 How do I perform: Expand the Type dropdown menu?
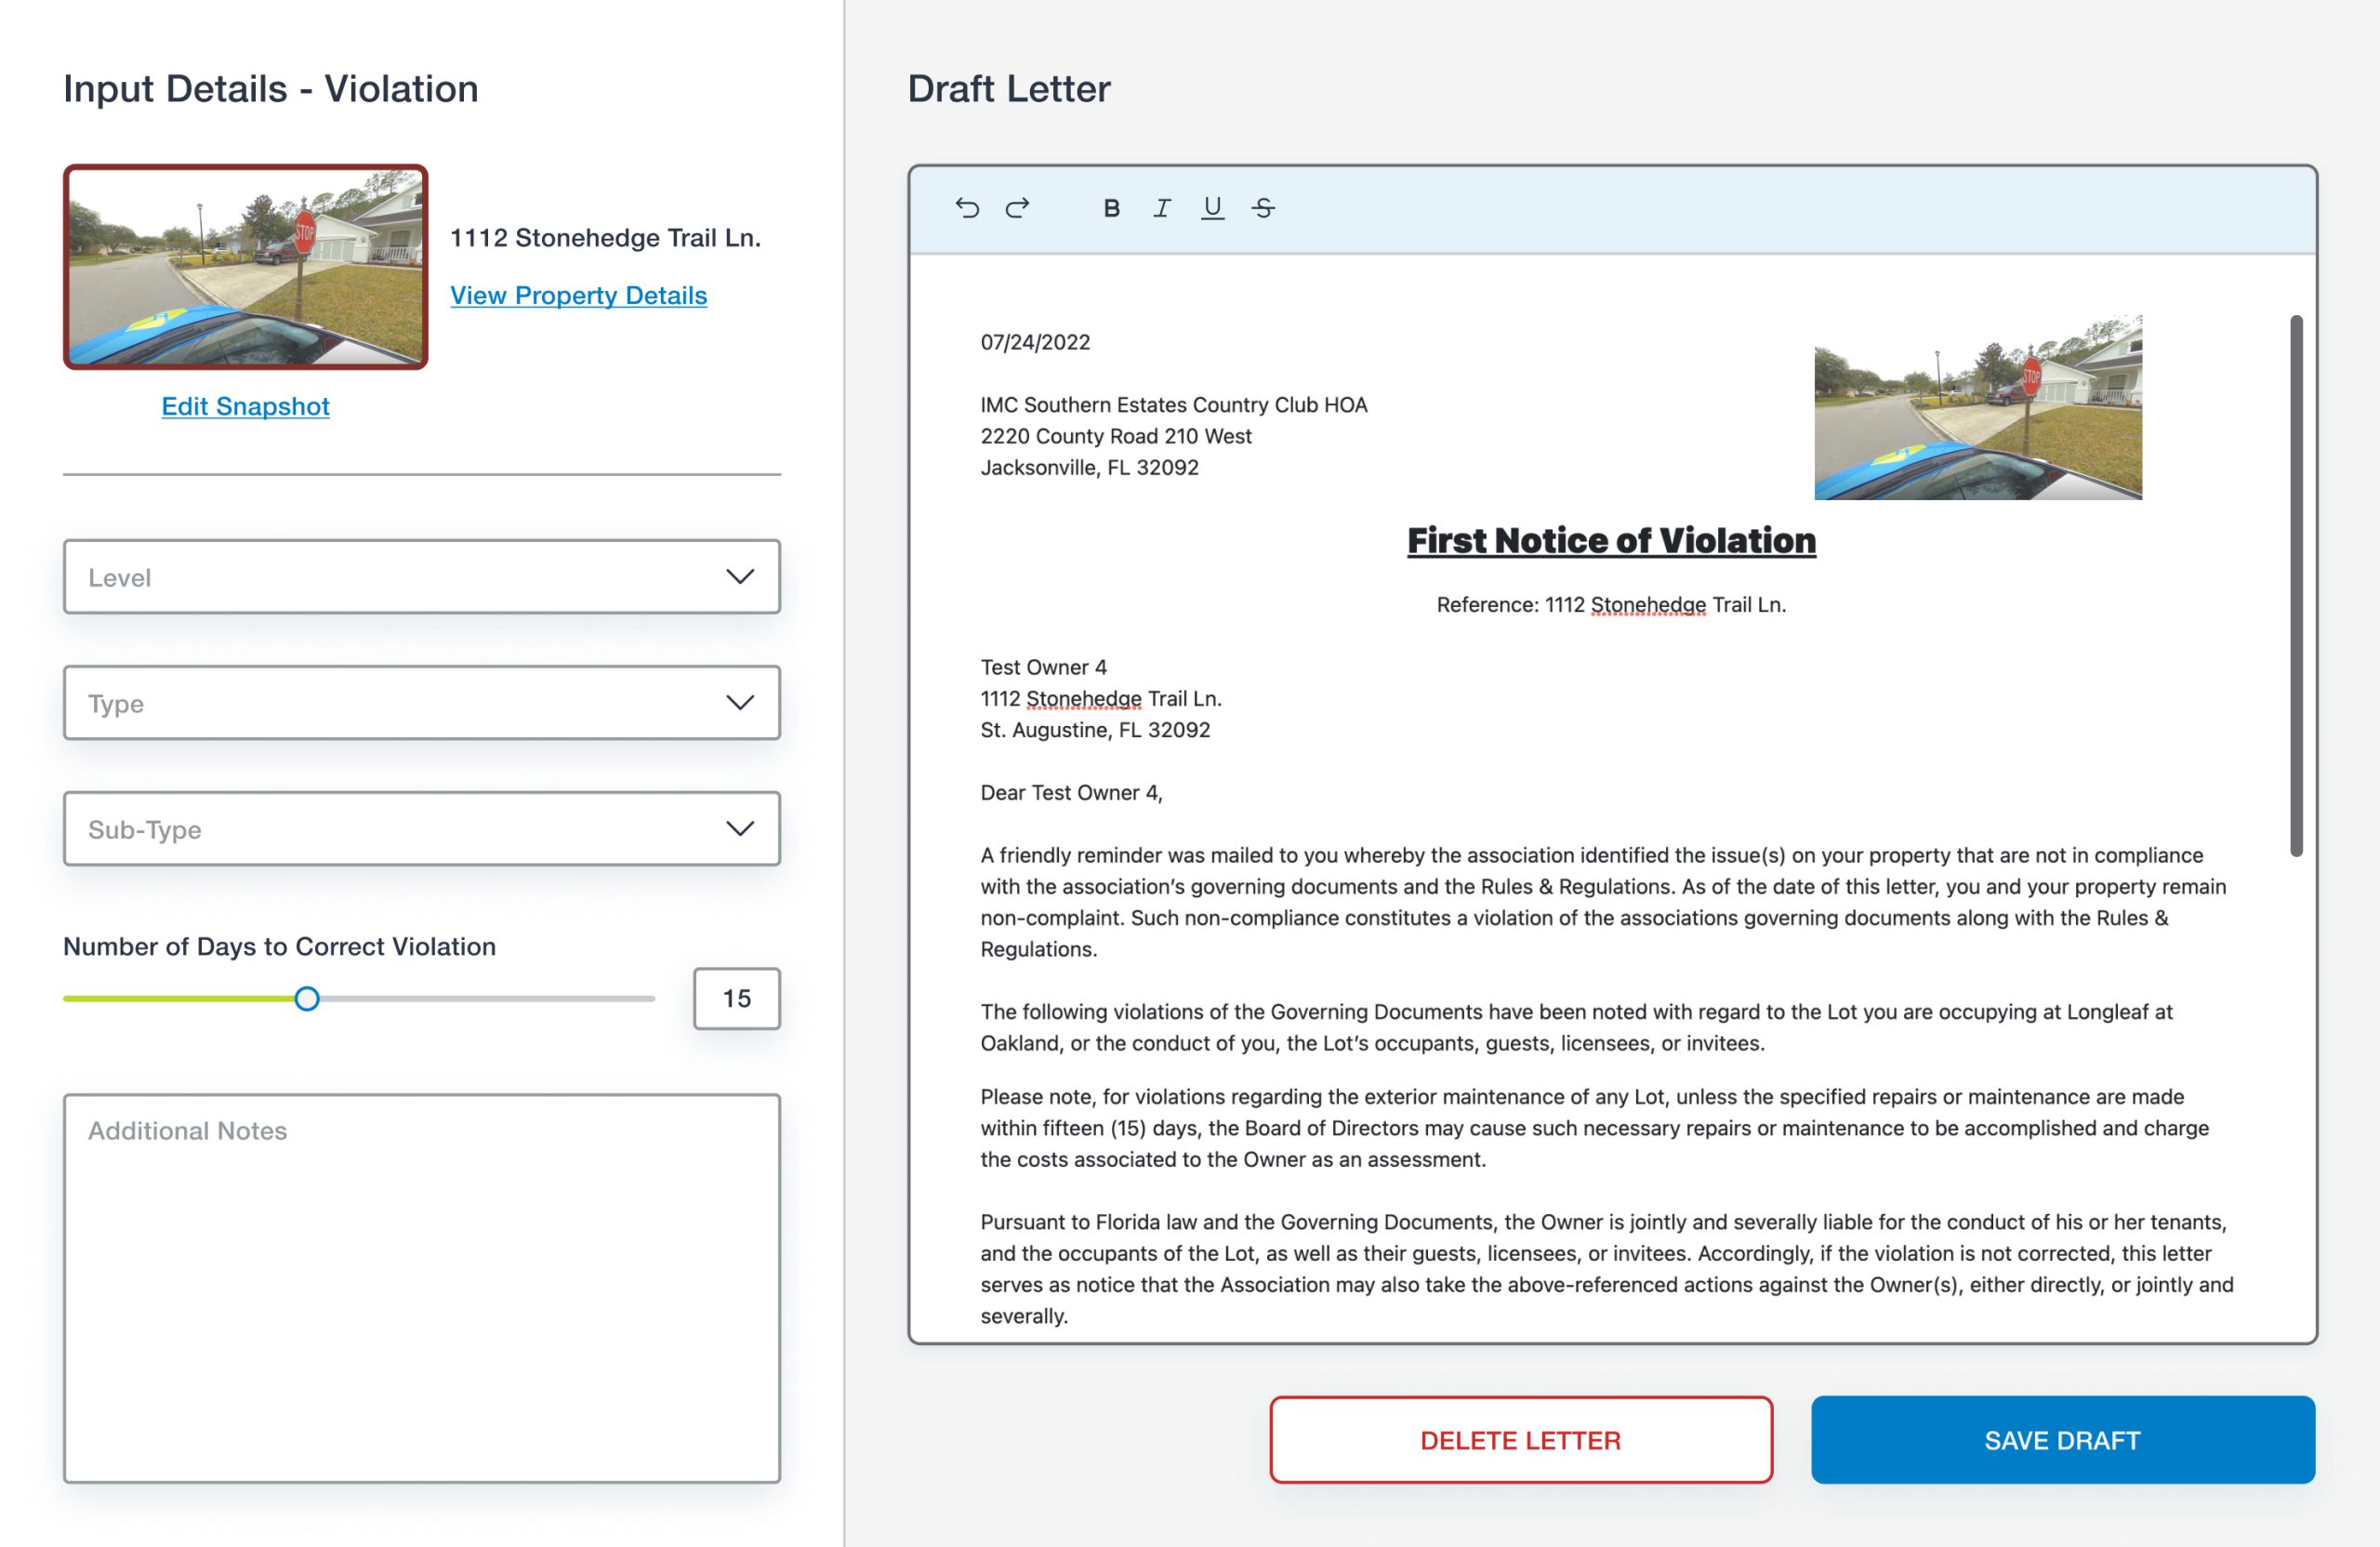(x=421, y=703)
